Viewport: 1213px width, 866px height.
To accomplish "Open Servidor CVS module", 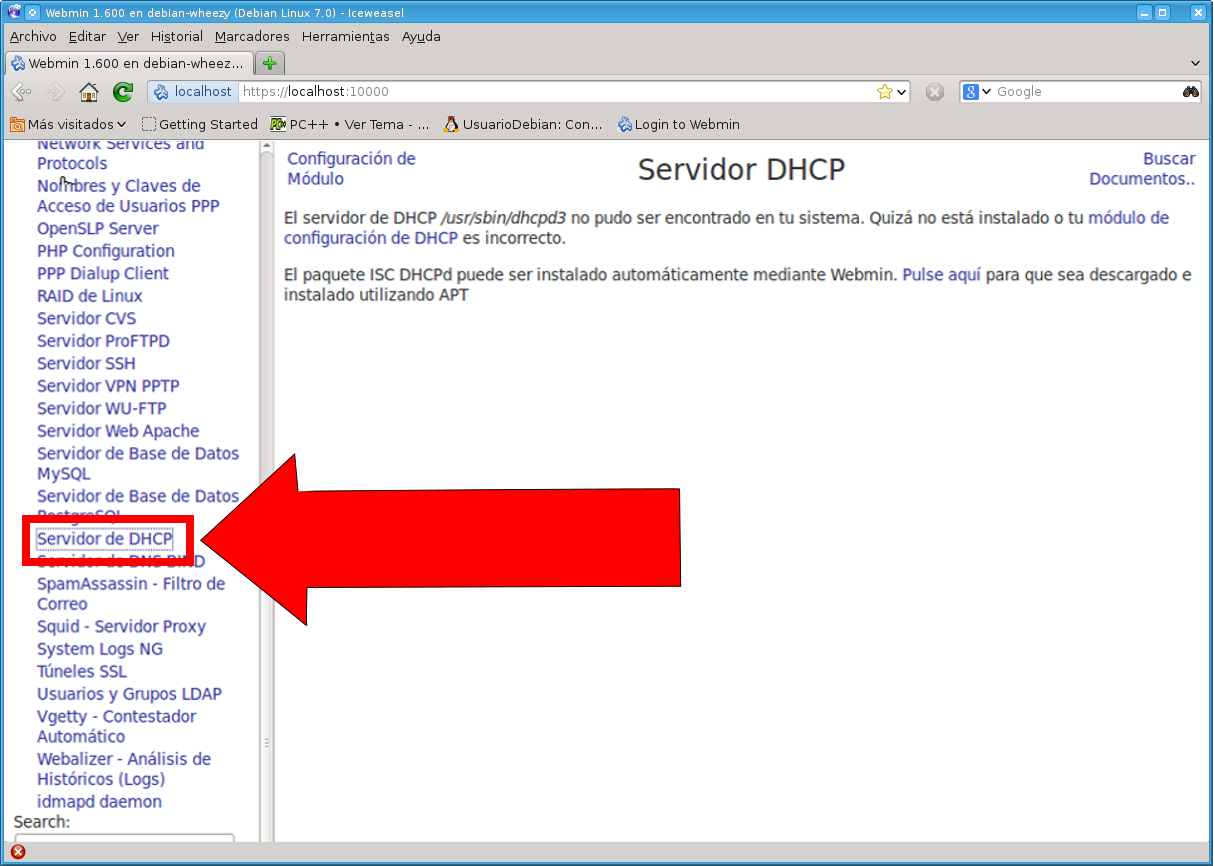I will point(86,318).
